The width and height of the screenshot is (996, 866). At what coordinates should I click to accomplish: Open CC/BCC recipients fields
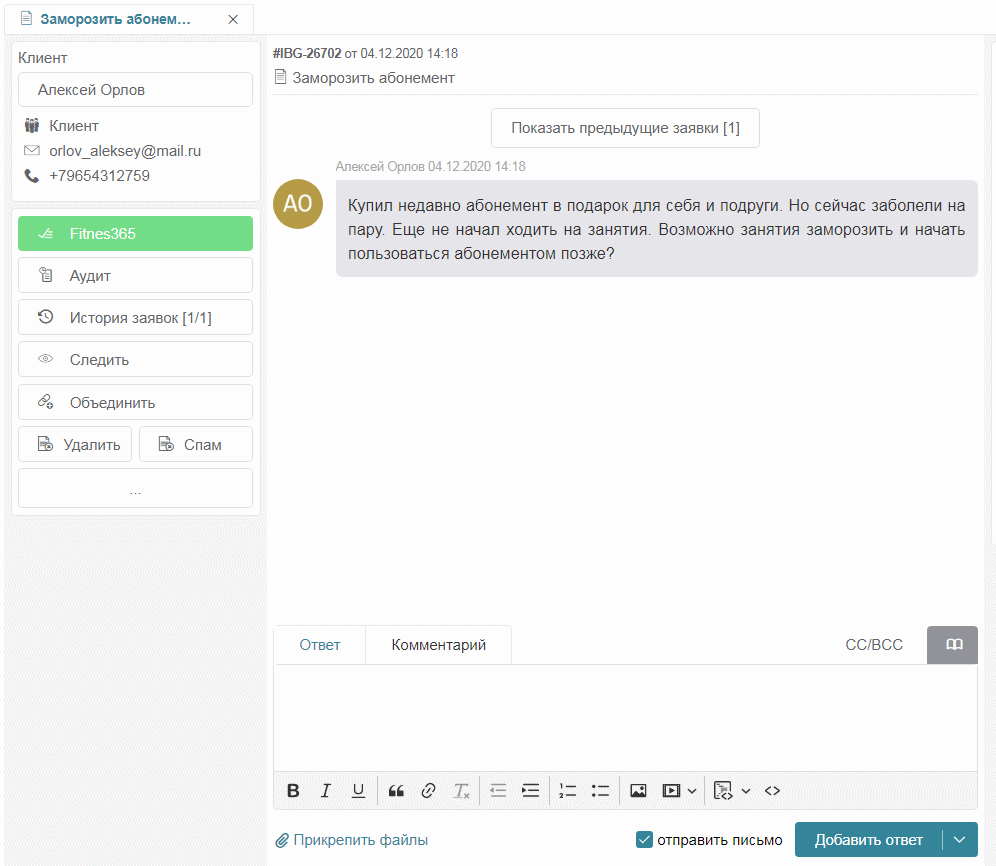pyautogui.click(x=873, y=645)
